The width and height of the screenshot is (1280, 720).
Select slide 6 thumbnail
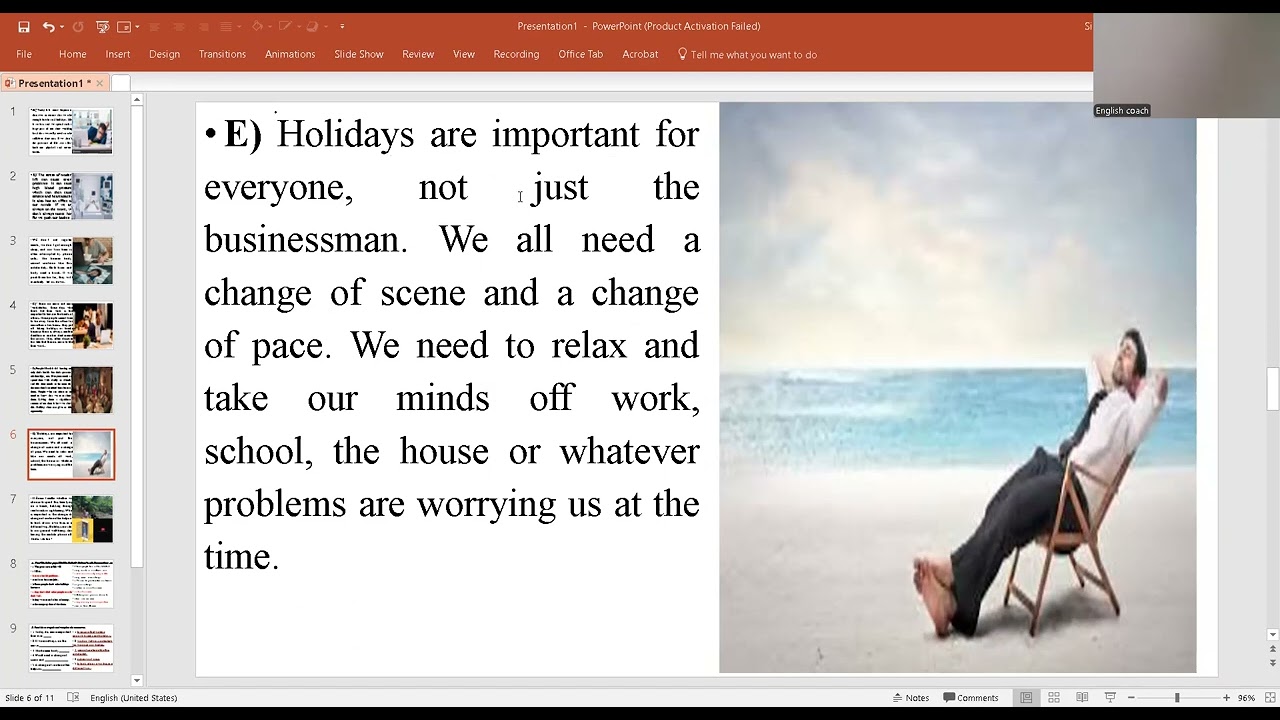point(71,454)
